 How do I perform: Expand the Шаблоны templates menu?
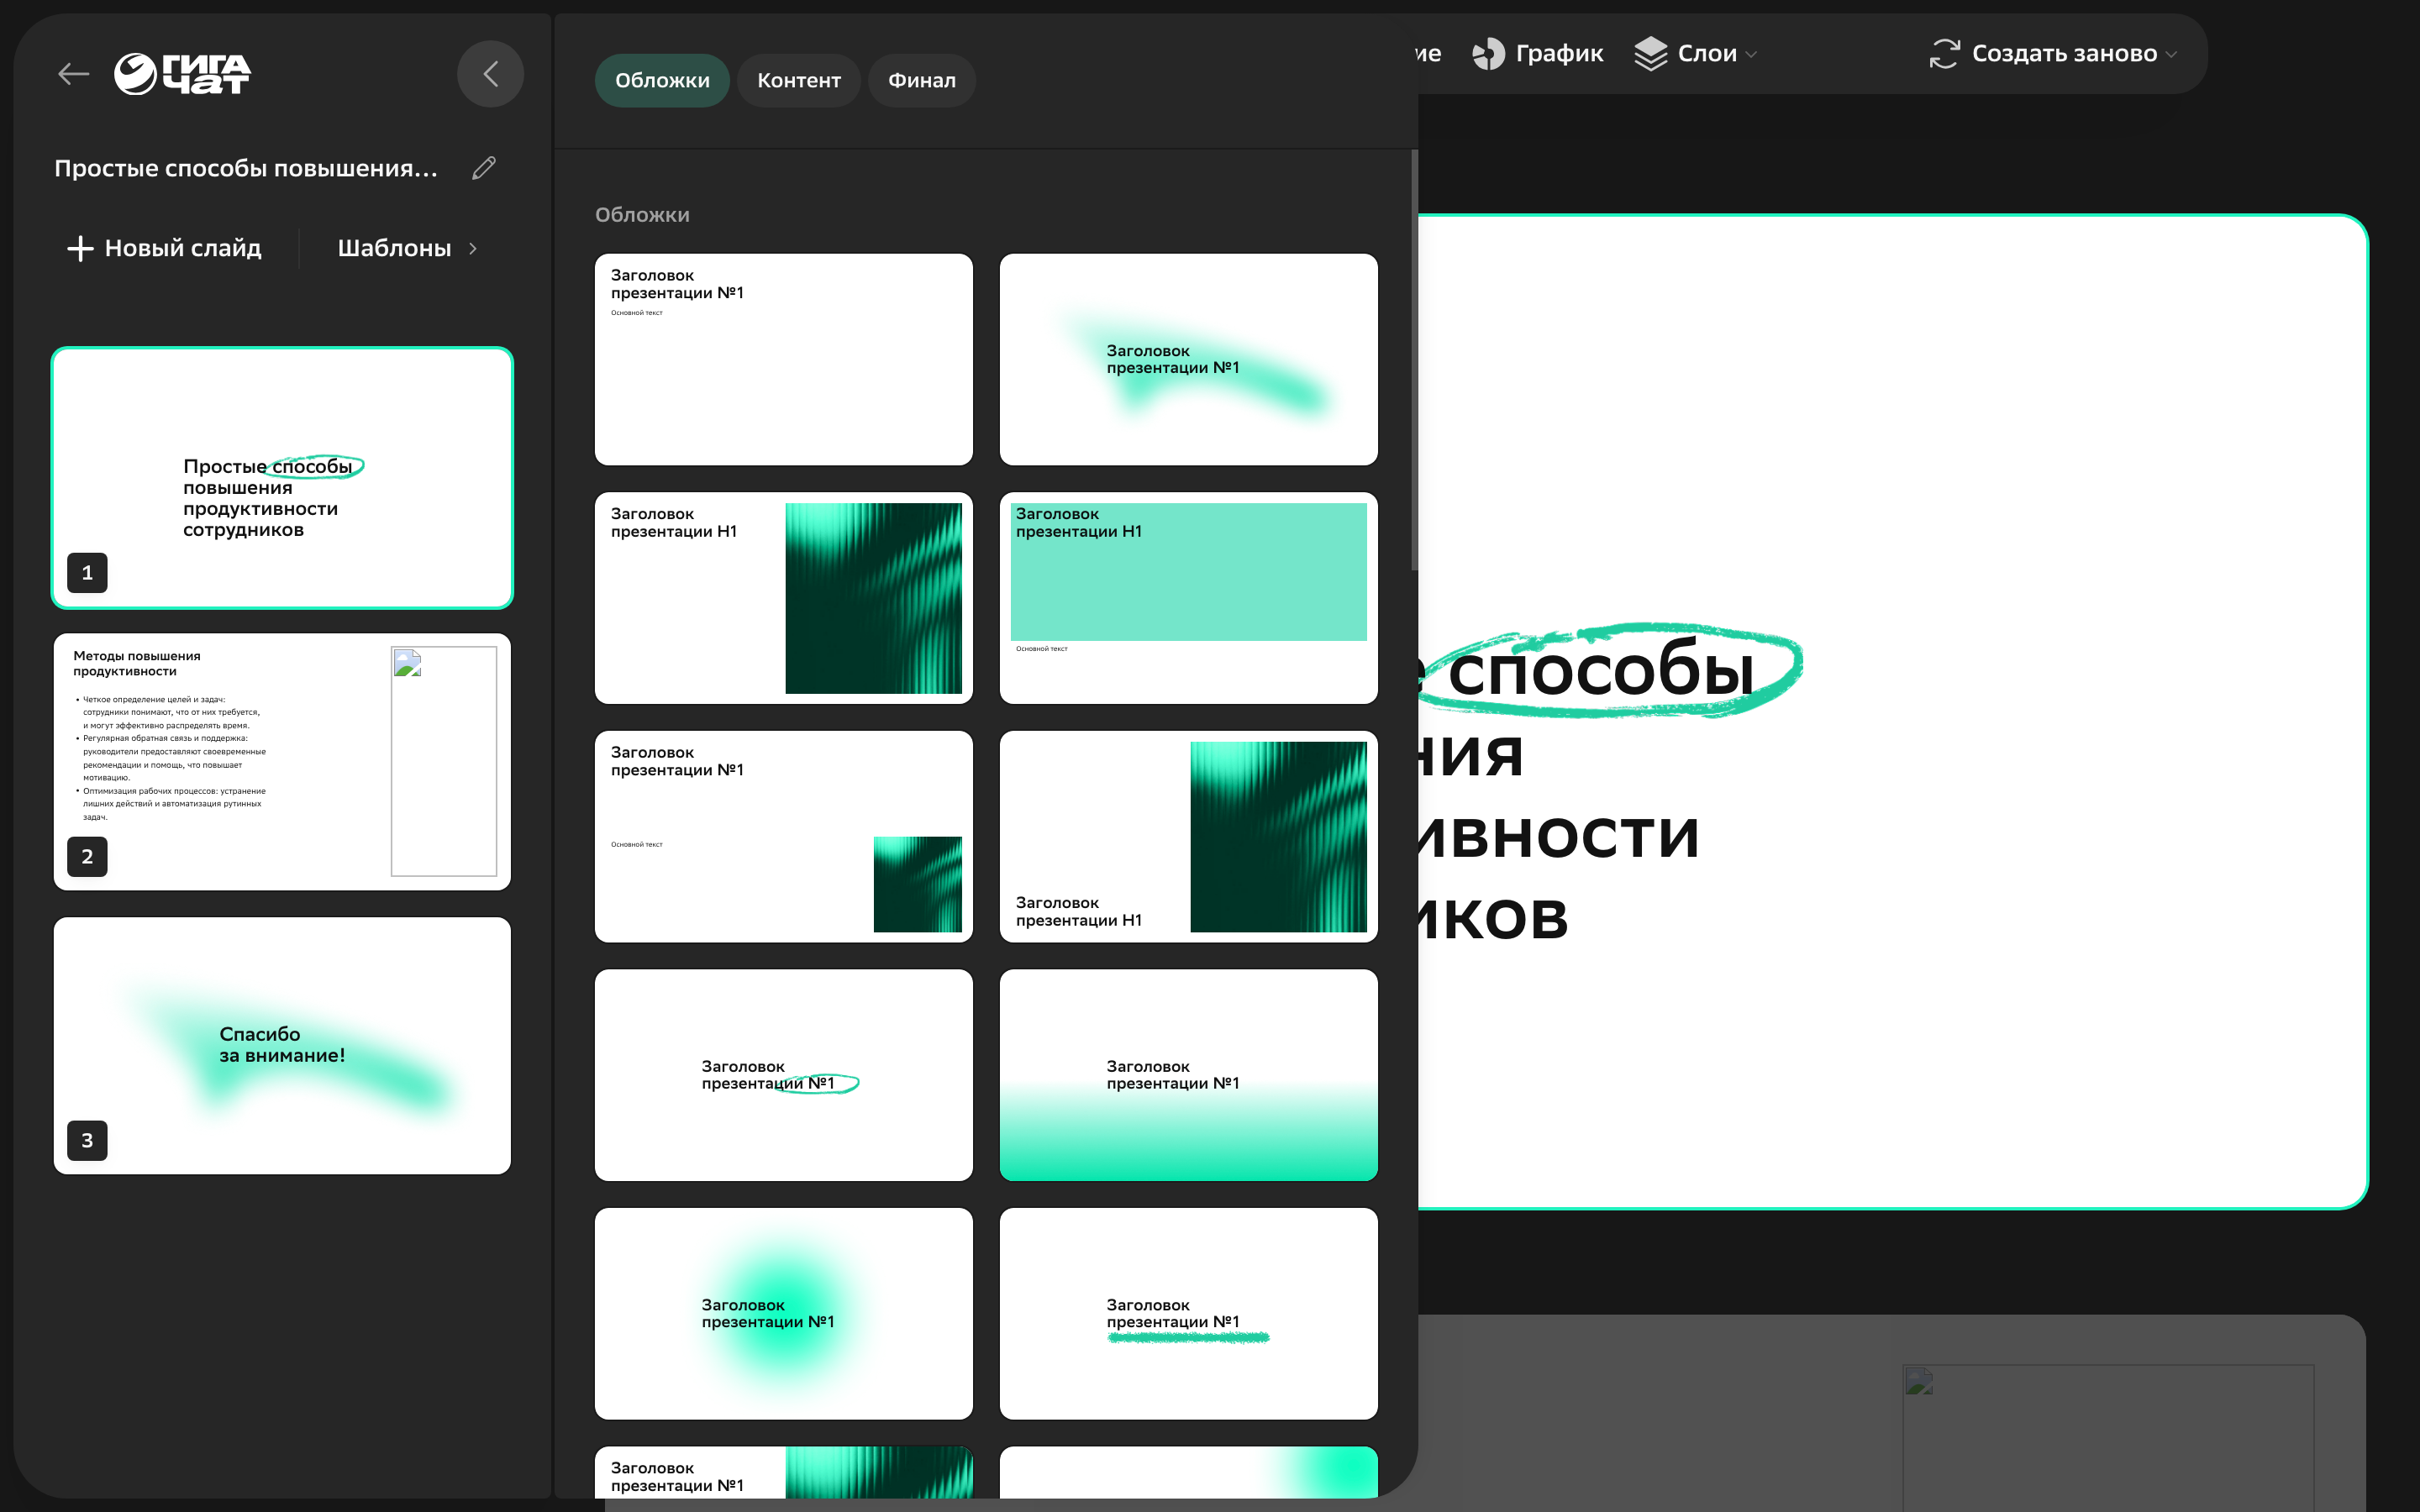408,248
